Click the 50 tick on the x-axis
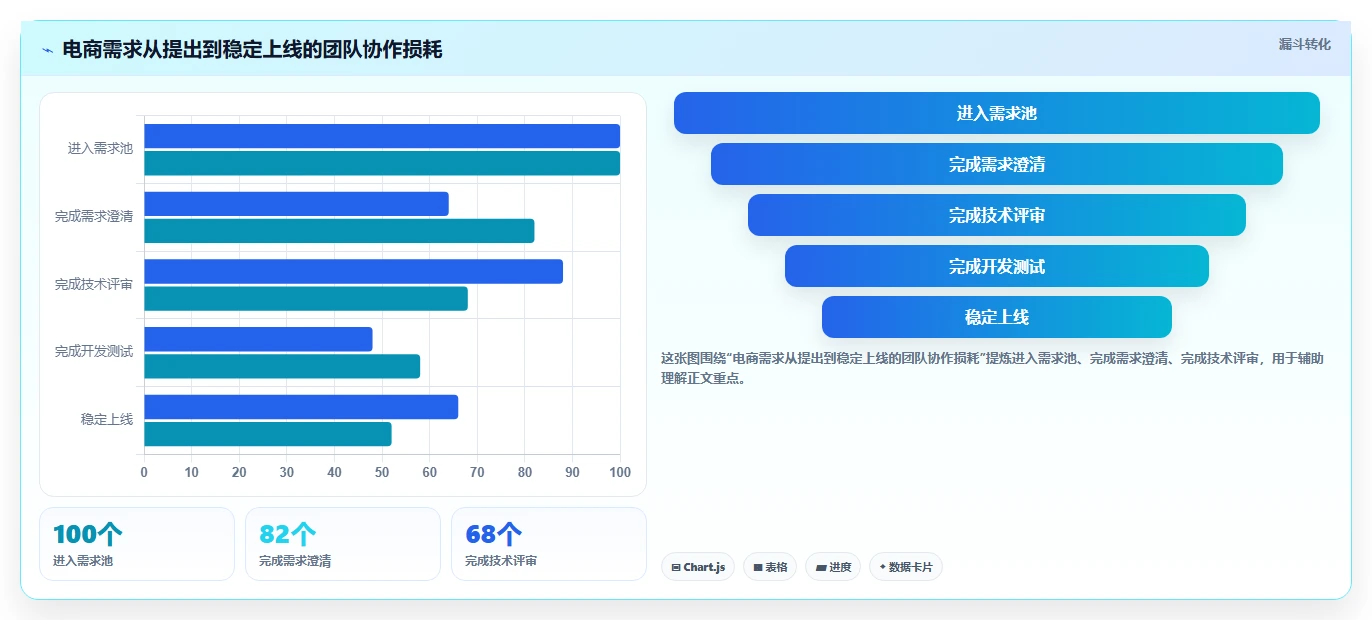The width and height of the screenshot is (1372, 620). pos(382,472)
